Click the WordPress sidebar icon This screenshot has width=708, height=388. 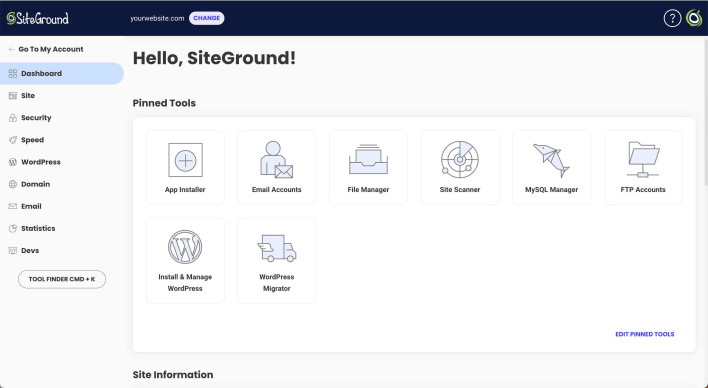tap(13, 162)
